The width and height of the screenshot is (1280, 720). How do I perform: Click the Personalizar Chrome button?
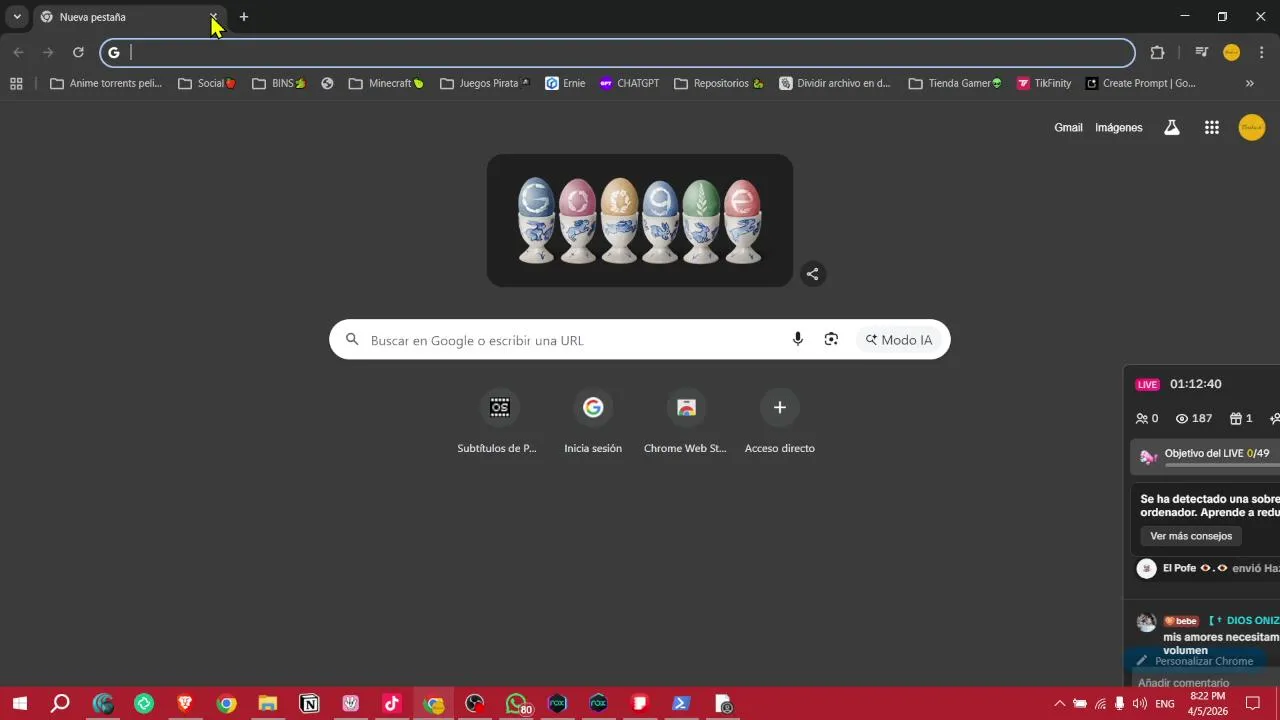click(1195, 661)
